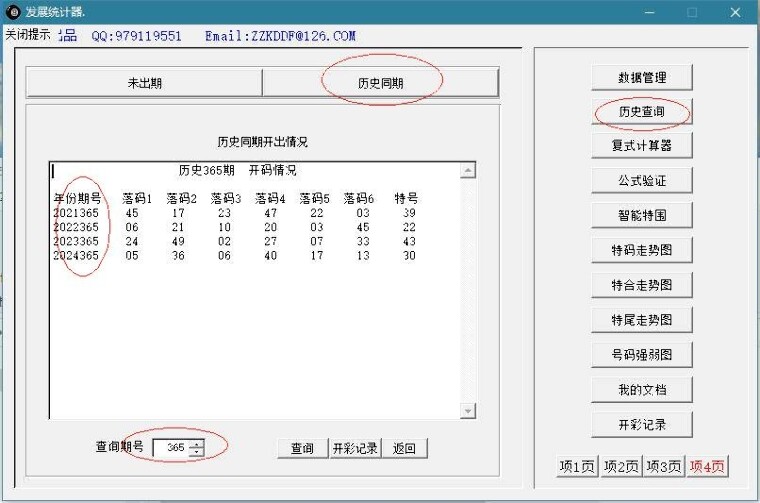Go to 项4页

click(x=707, y=466)
